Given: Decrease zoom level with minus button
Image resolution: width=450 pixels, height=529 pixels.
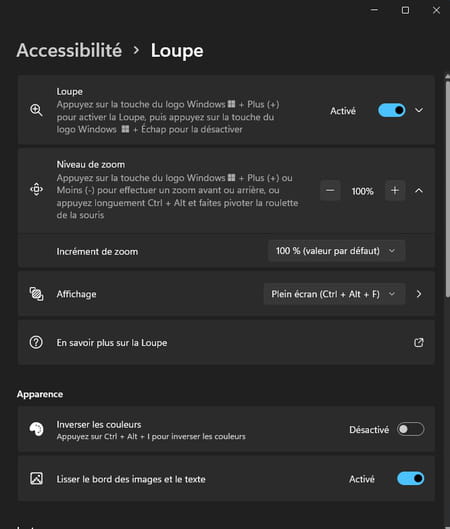Looking at the screenshot, I should point(330,191).
